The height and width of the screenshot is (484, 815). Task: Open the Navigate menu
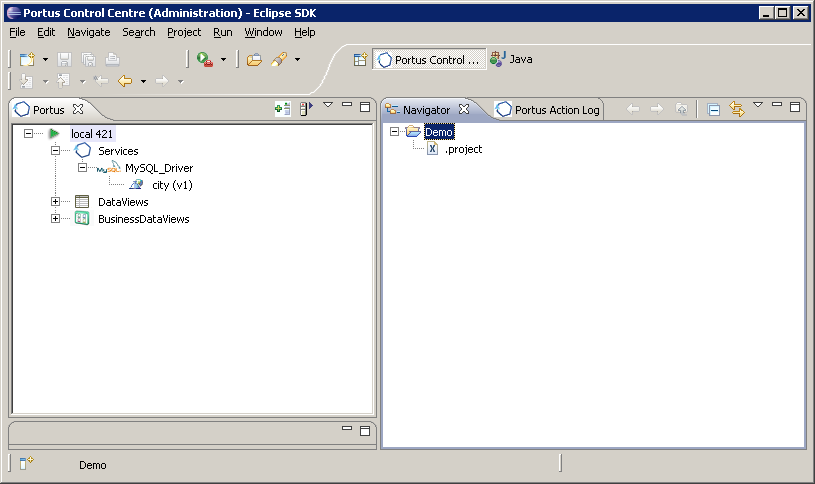click(x=88, y=32)
